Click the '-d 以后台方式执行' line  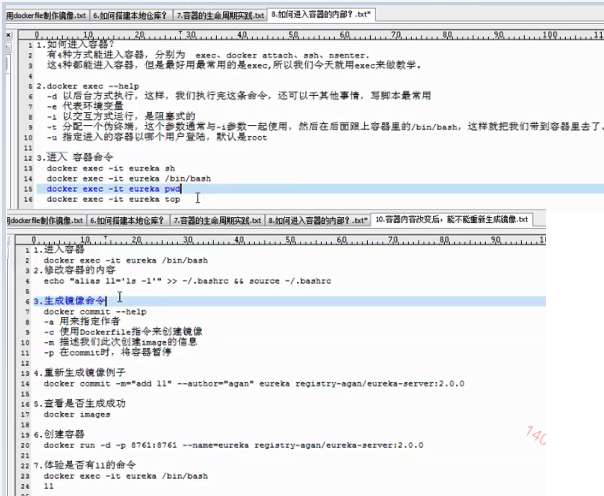coord(239,96)
